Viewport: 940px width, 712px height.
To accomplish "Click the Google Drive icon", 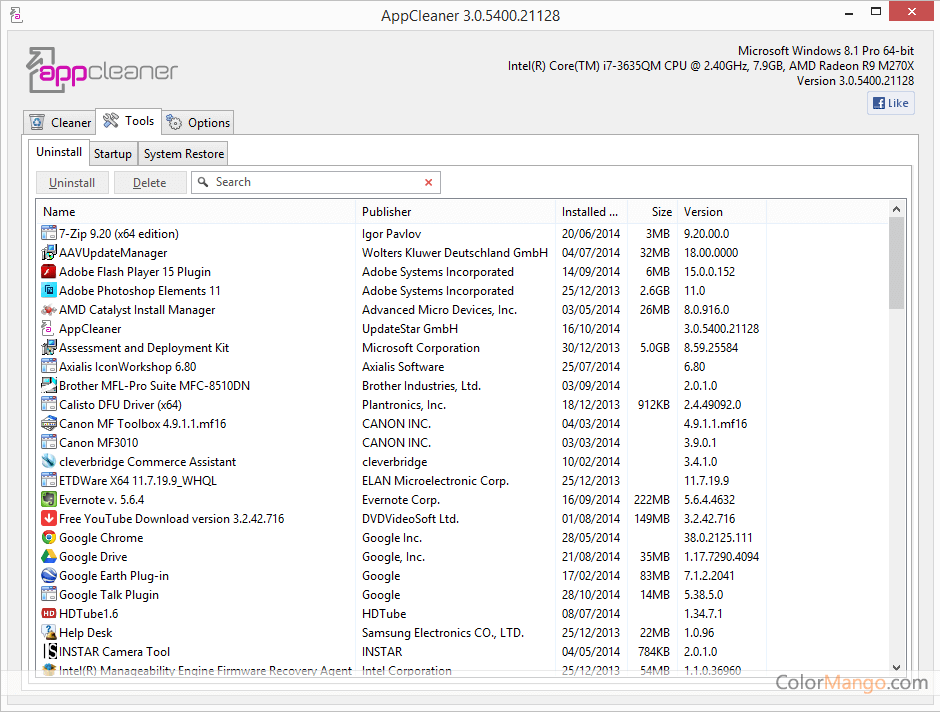I will click(x=49, y=557).
